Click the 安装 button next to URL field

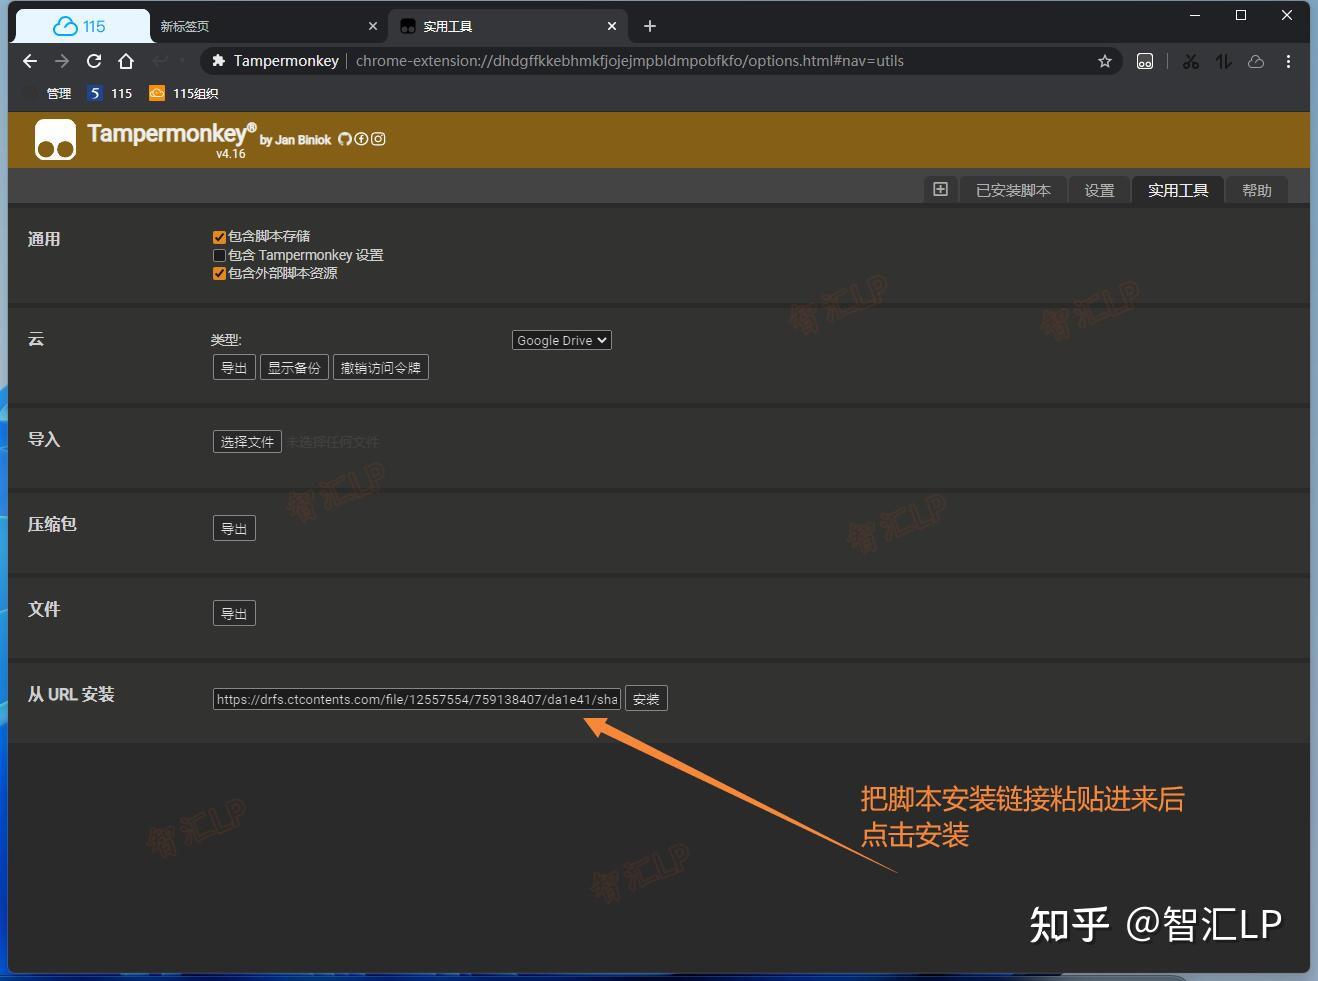[x=645, y=698]
